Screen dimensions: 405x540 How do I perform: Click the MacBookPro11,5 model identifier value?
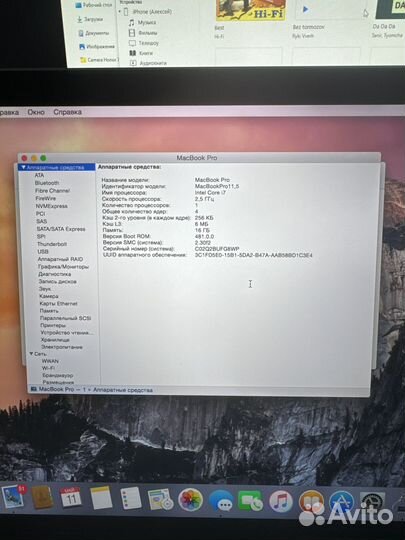coord(217,186)
